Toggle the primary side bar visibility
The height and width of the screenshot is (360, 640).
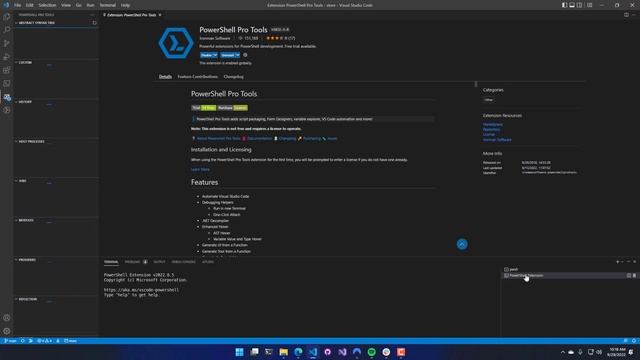coord(564,5)
